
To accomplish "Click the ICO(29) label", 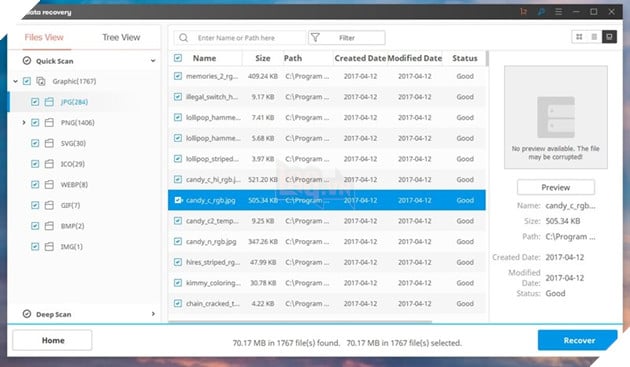I will (73, 164).
